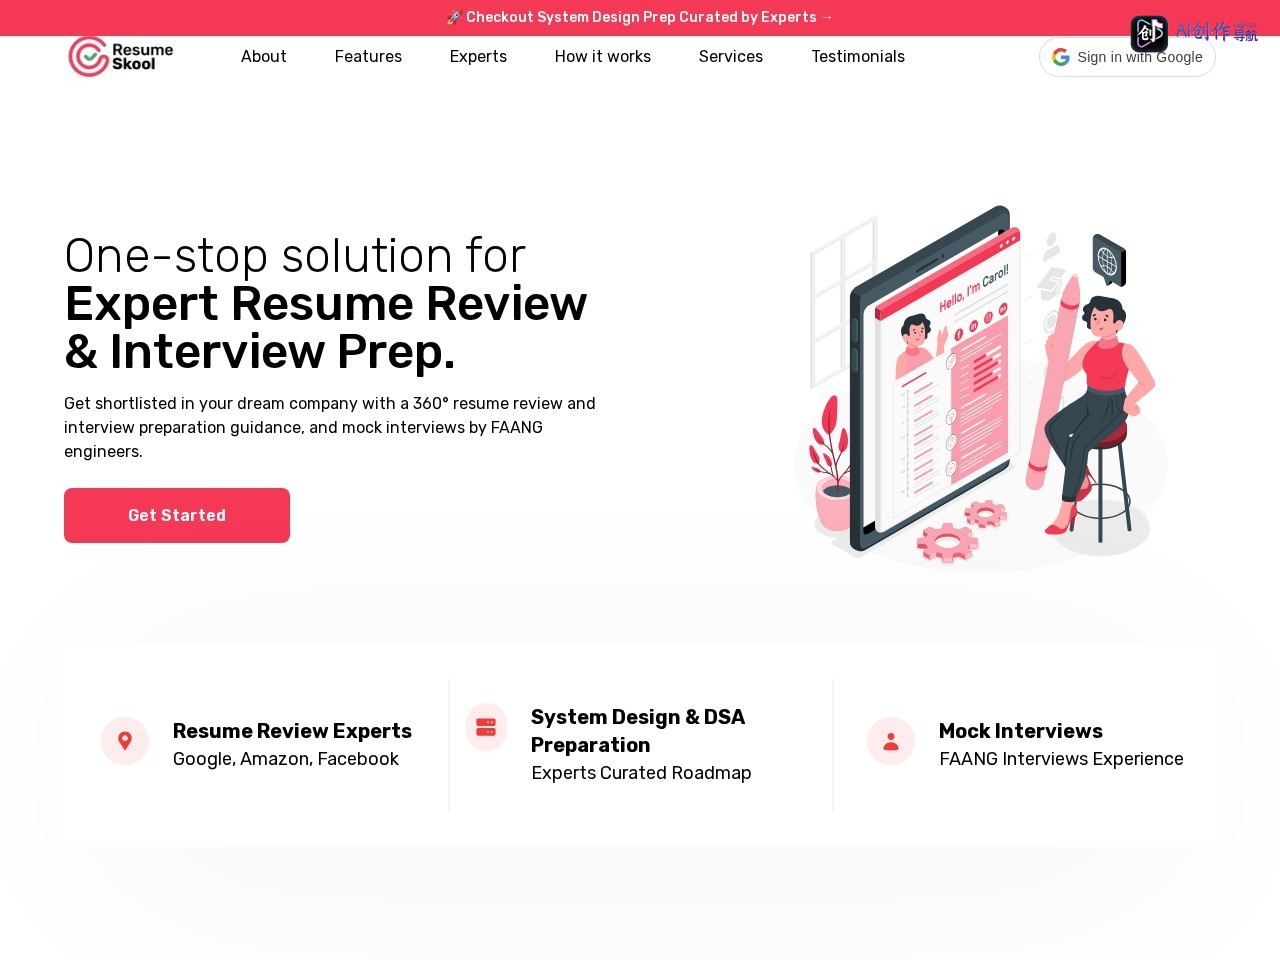The width and height of the screenshot is (1280, 960).
Task: Click the Resume Review Experts heading
Action: 292,731
